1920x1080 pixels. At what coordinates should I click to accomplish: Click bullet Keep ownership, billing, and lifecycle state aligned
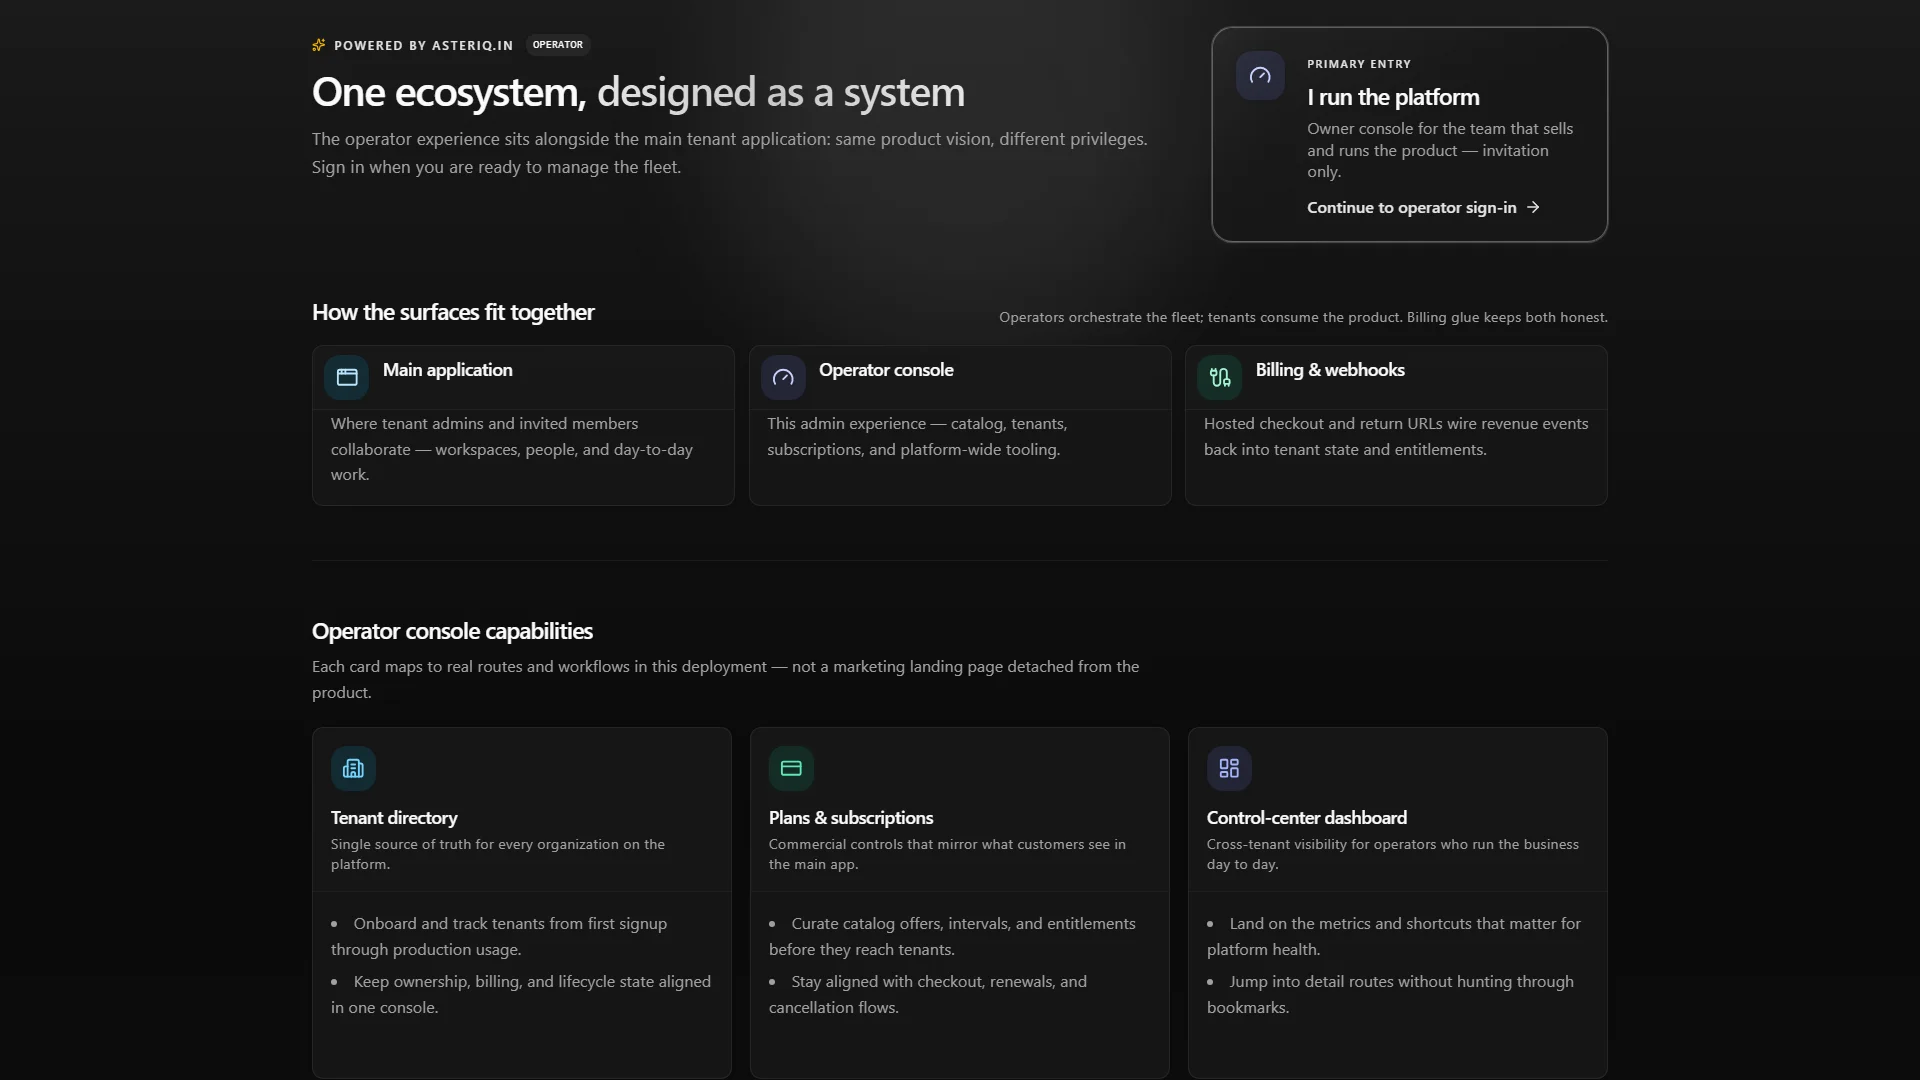pyautogui.click(x=521, y=994)
